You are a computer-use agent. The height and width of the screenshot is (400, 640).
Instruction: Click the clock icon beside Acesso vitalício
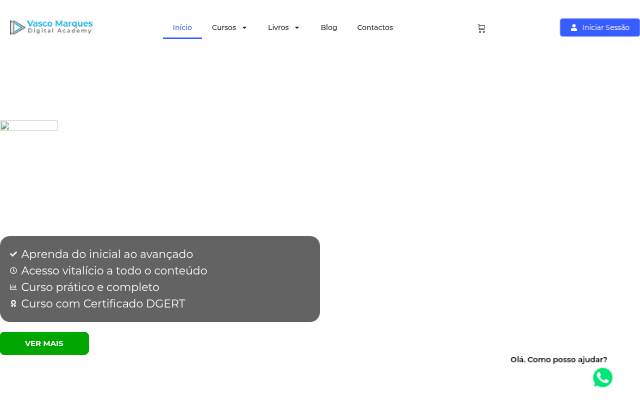13,271
